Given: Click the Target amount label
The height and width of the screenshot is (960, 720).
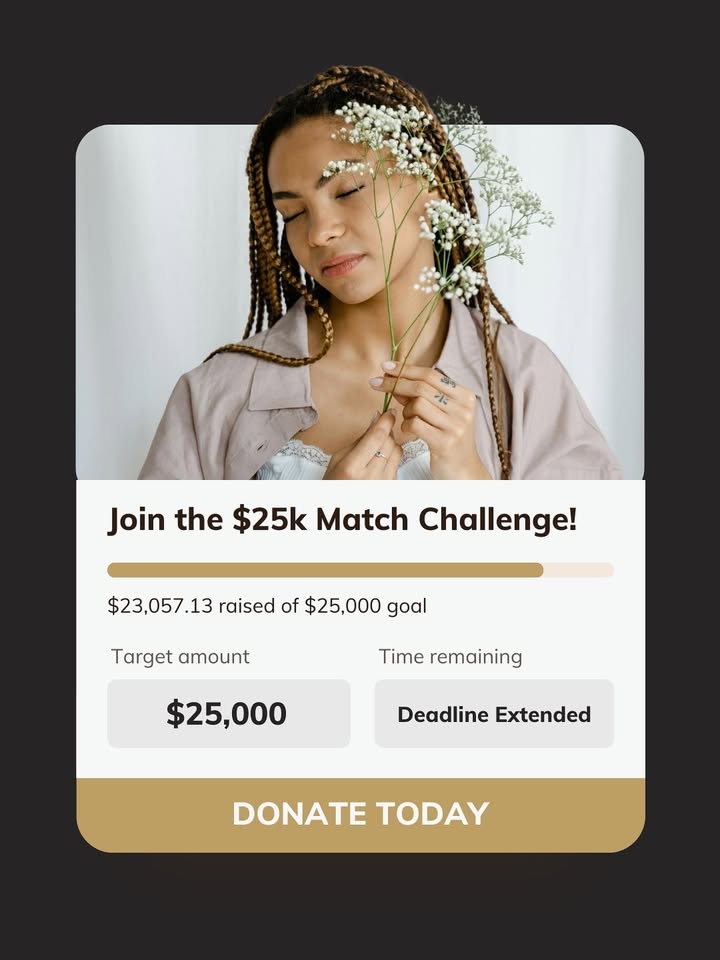Looking at the screenshot, I should point(181,657).
